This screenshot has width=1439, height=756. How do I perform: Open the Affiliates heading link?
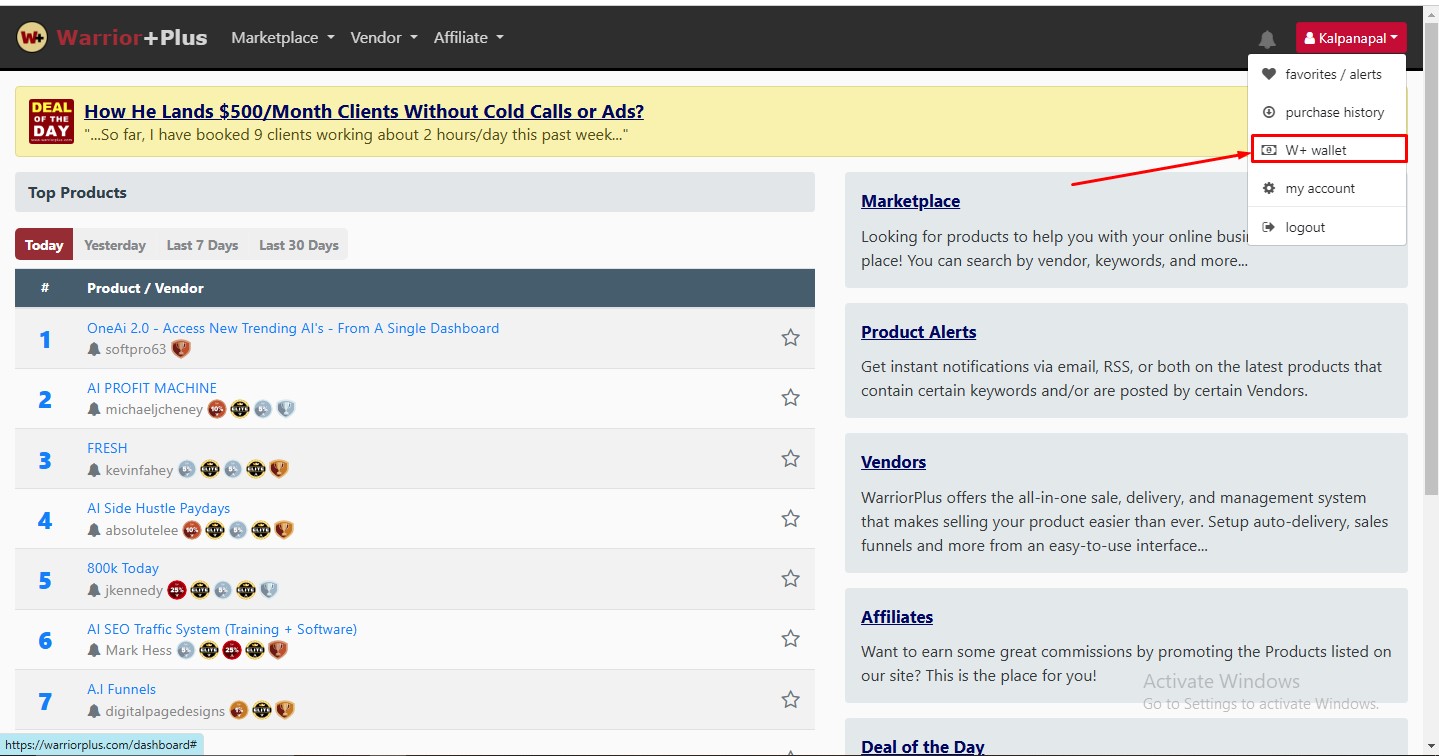click(897, 617)
